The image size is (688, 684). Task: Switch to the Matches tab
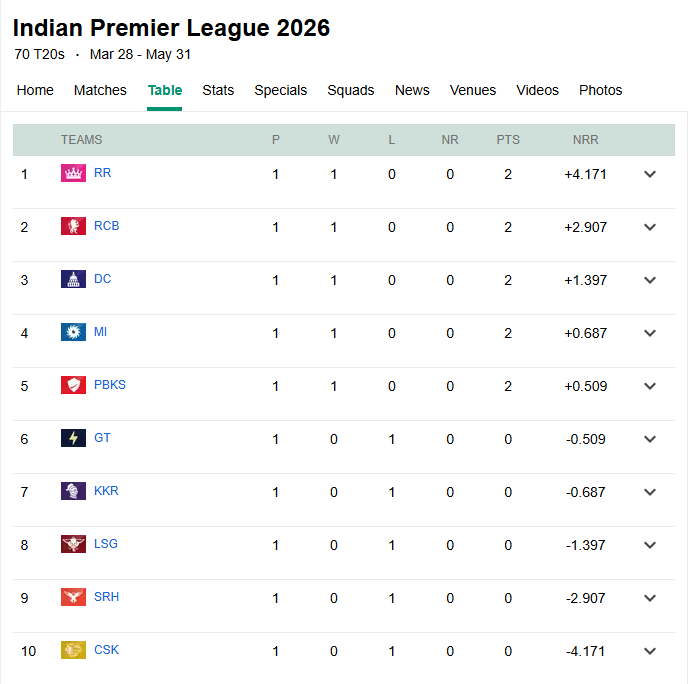[100, 90]
